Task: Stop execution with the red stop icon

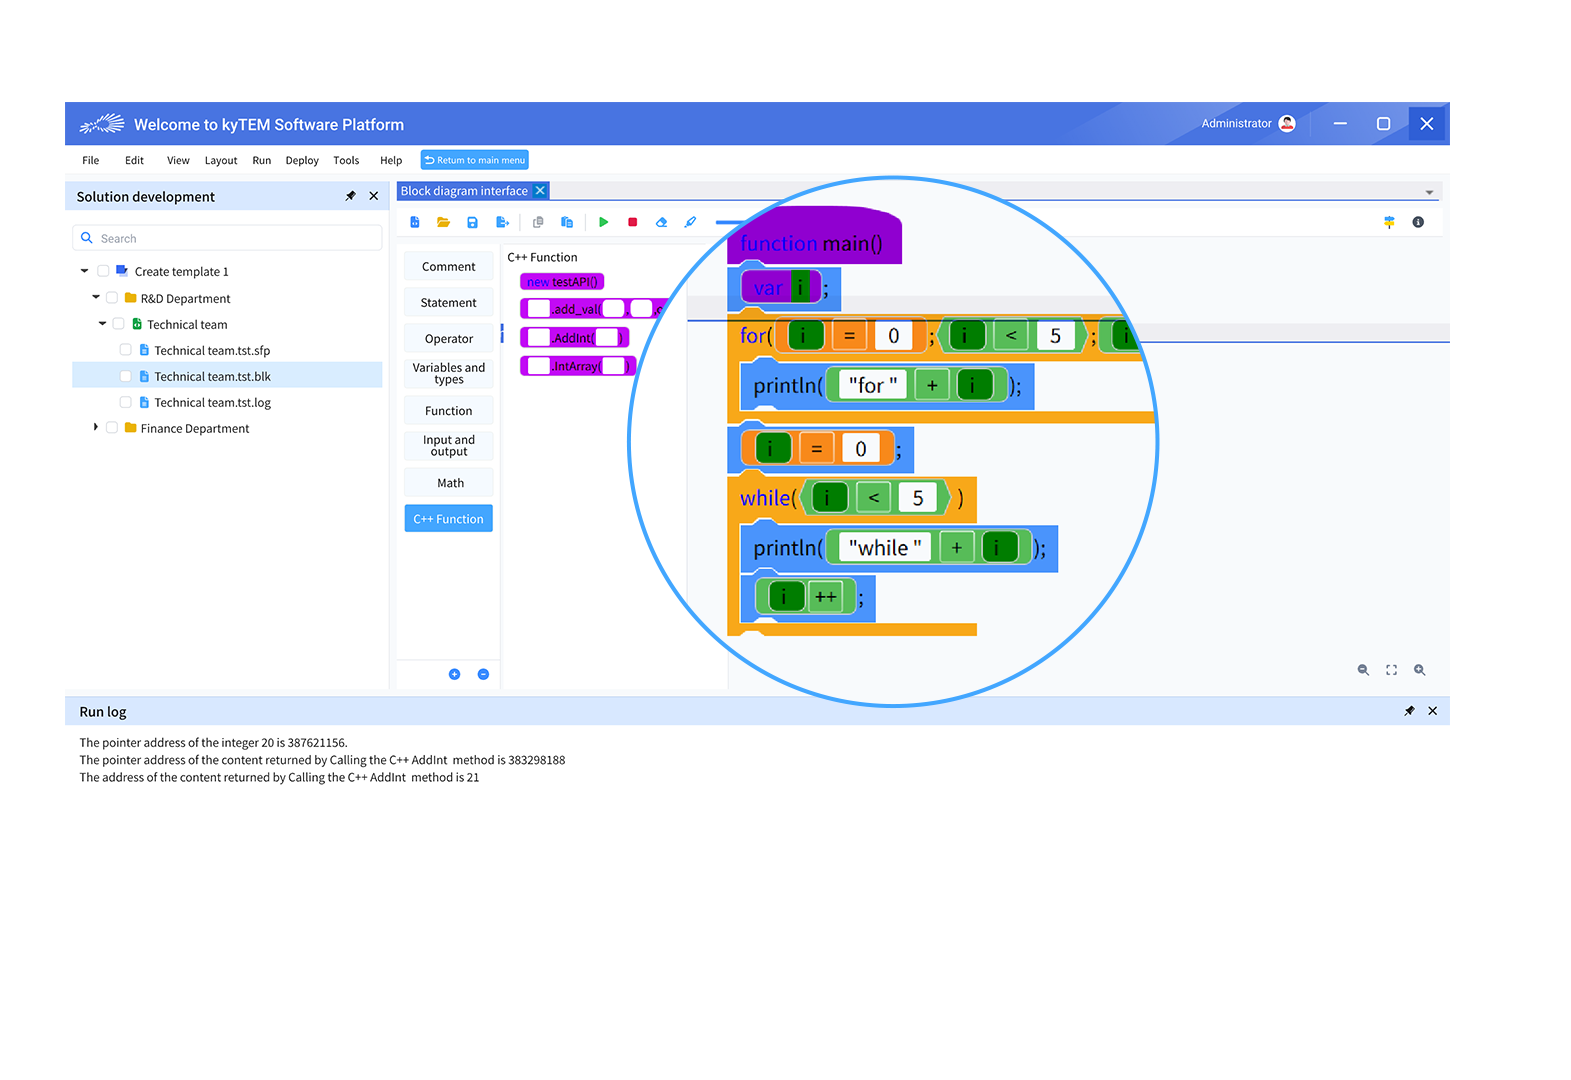Action: coord(632,222)
